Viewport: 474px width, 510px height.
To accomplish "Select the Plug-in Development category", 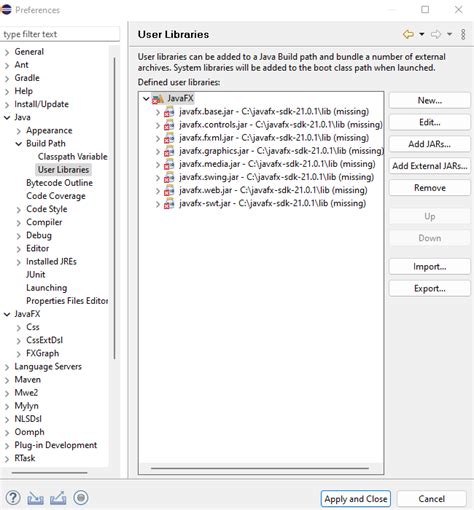I will tap(56, 445).
